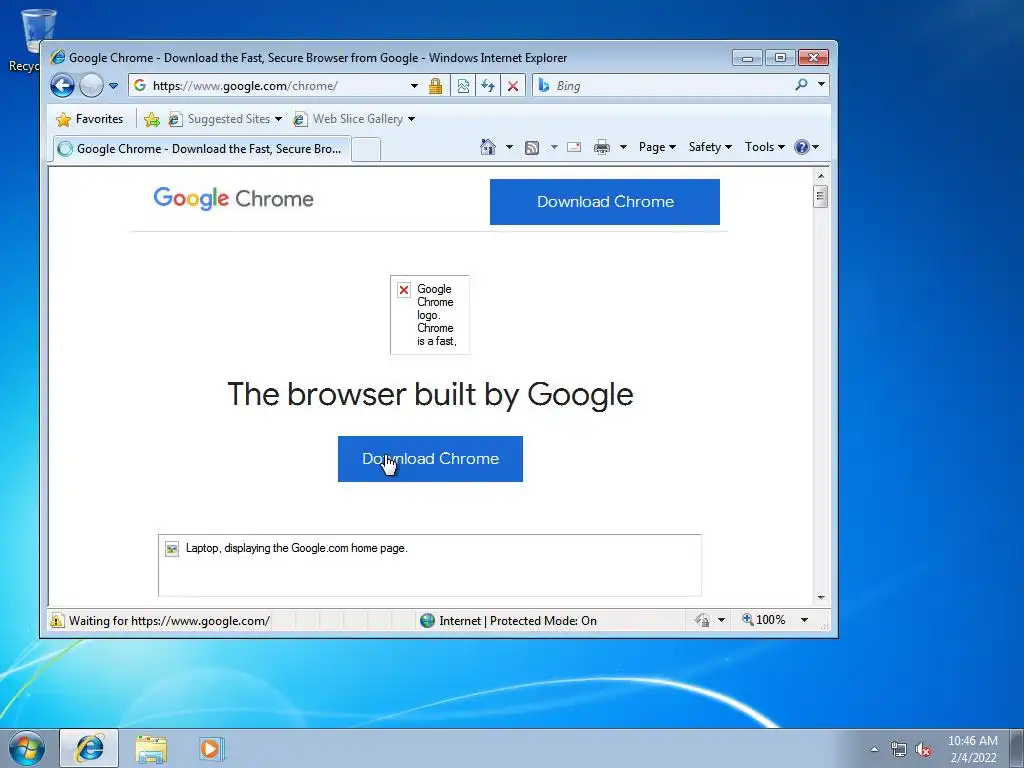Expand the Home button dropdown arrow
Screen dimensions: 1024x768
509,147
